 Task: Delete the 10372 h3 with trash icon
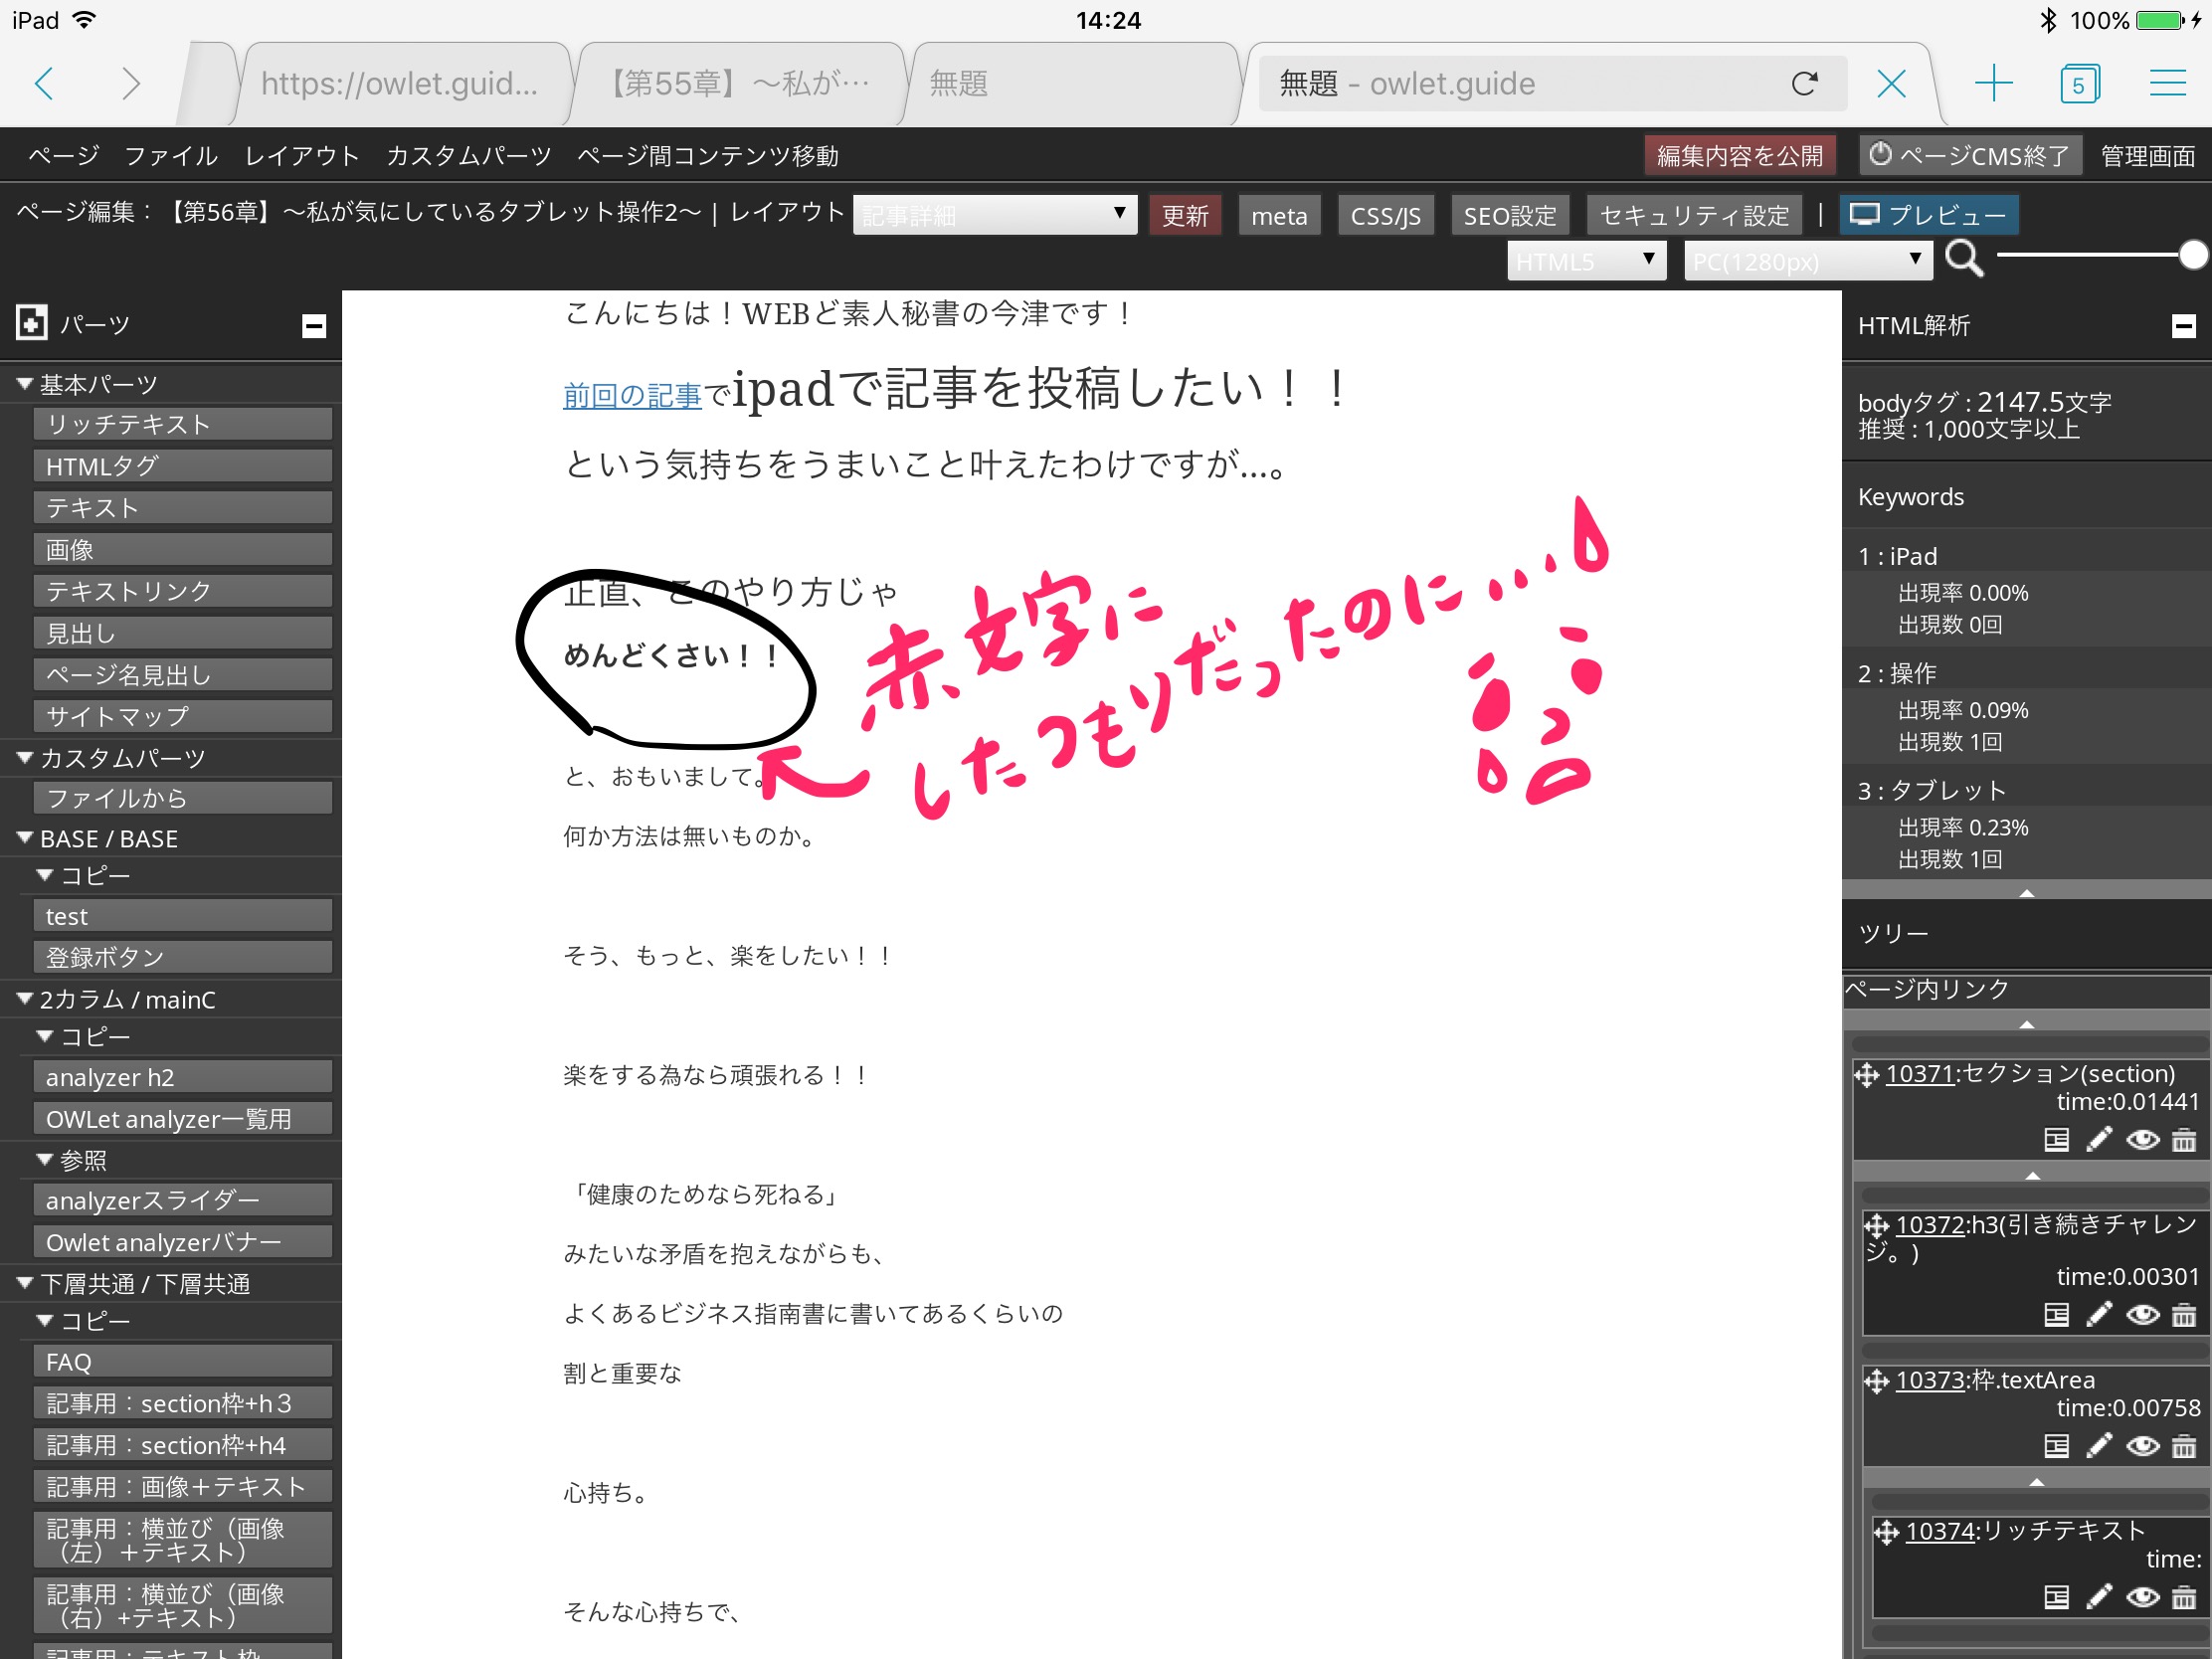2184,1315
